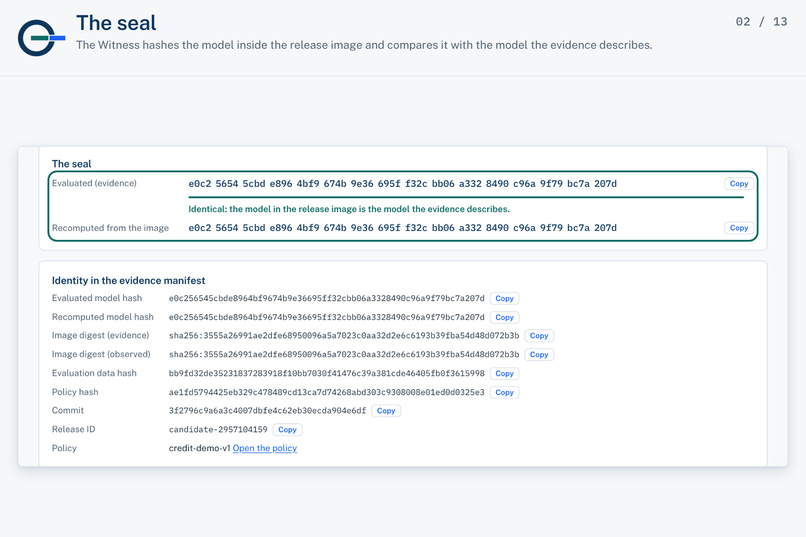Image resolution: width=806 pixels, height=537 pixels.
Task: Click the slide counter 02 / 13
Action: pos(761,22)
